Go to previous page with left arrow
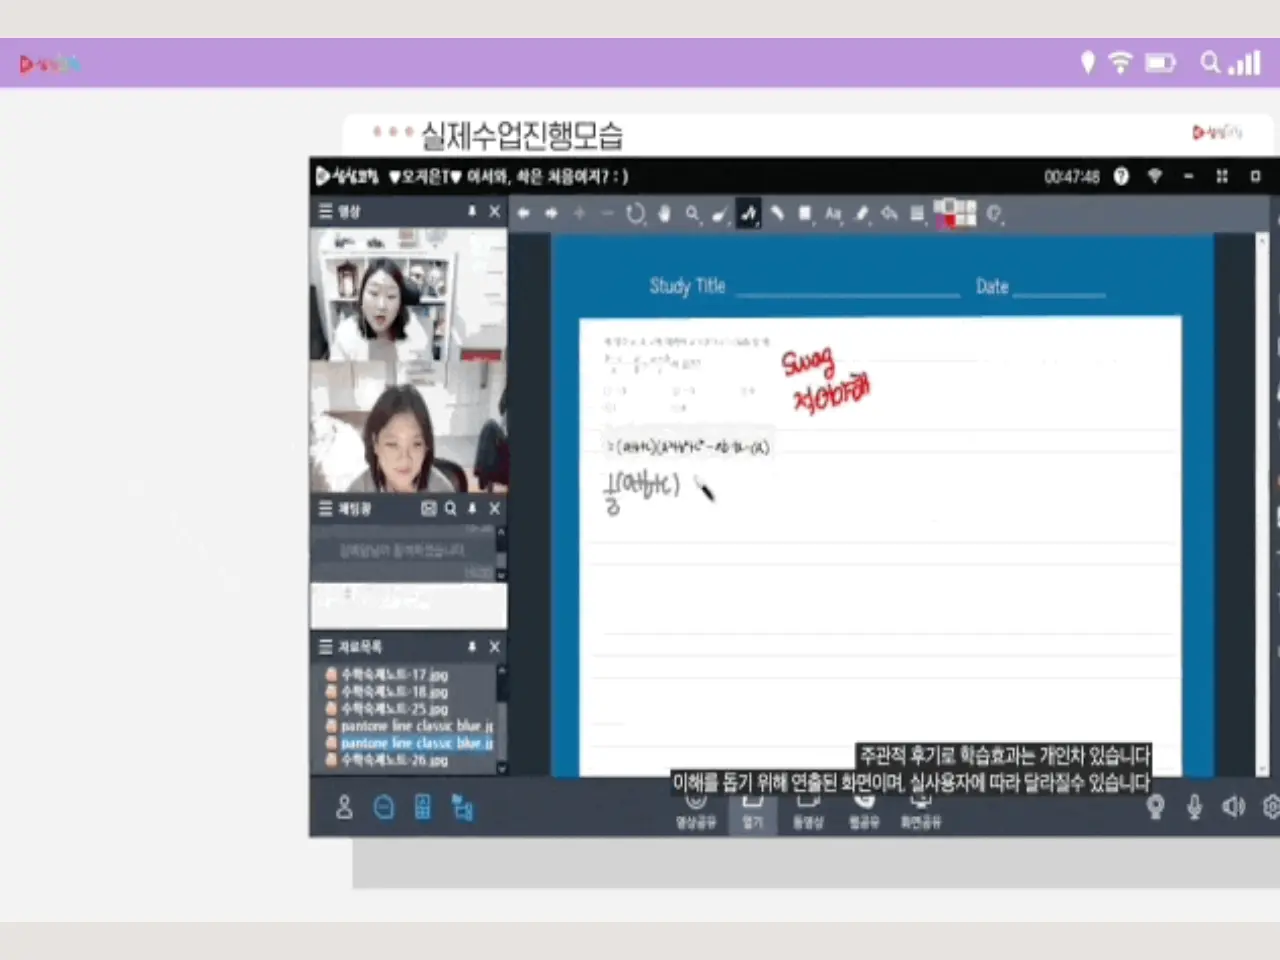Screen dimensions: 1280x960 point(523,213)
